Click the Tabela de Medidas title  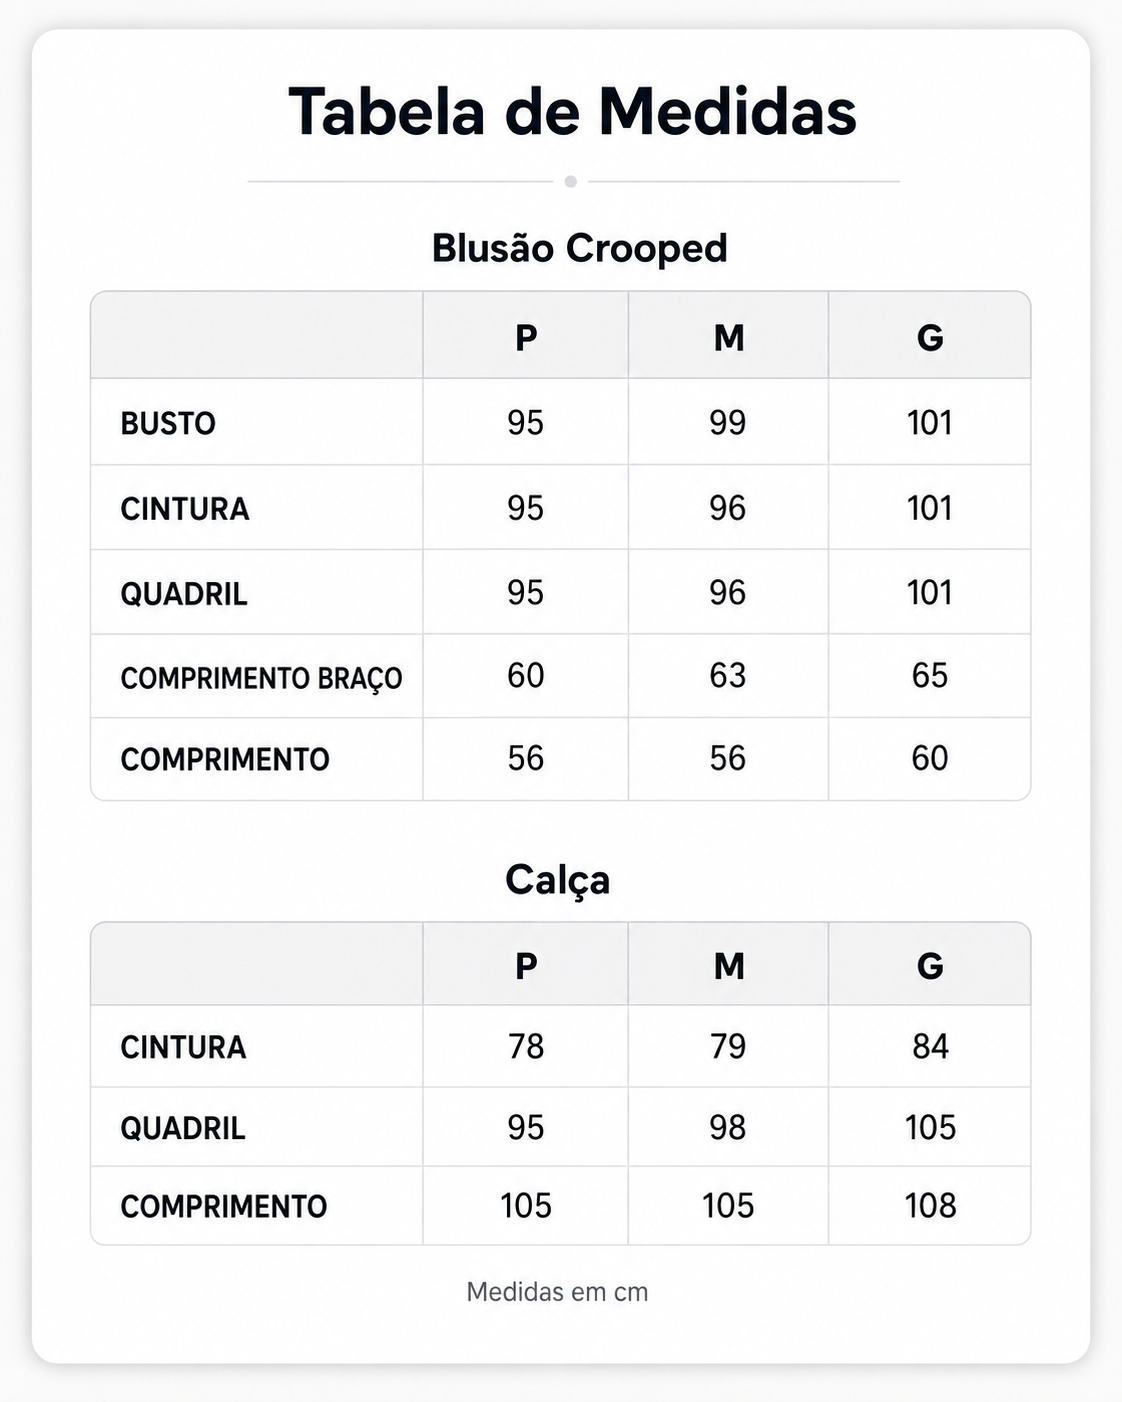(x=572, y=111)
